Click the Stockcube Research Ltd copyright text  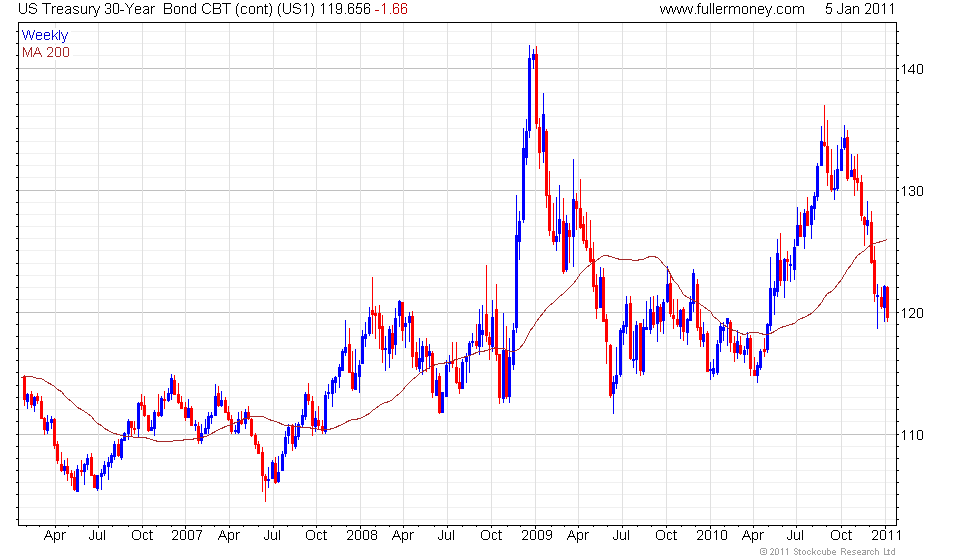click(x=828, y=552)
